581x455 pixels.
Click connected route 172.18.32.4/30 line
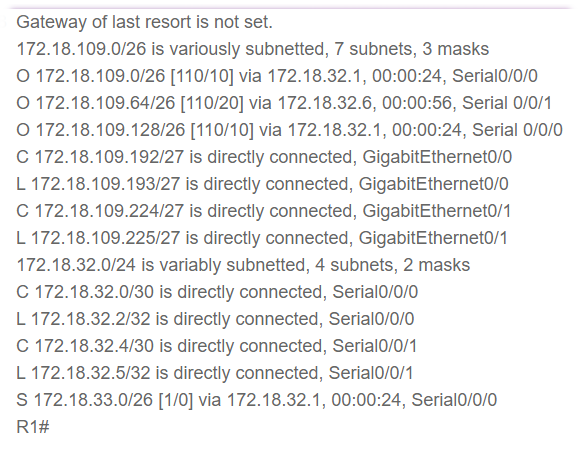pyautogui.click(x=217, y=346)
